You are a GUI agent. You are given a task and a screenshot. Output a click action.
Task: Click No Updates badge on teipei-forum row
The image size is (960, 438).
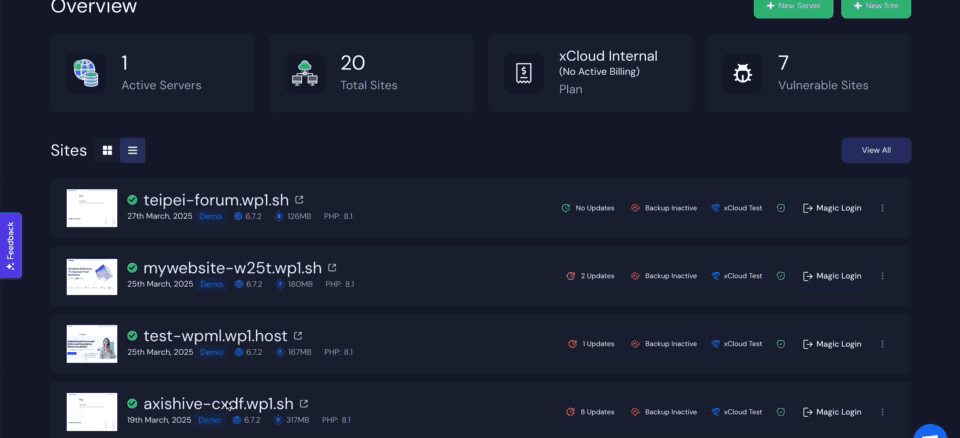point(588,208)
